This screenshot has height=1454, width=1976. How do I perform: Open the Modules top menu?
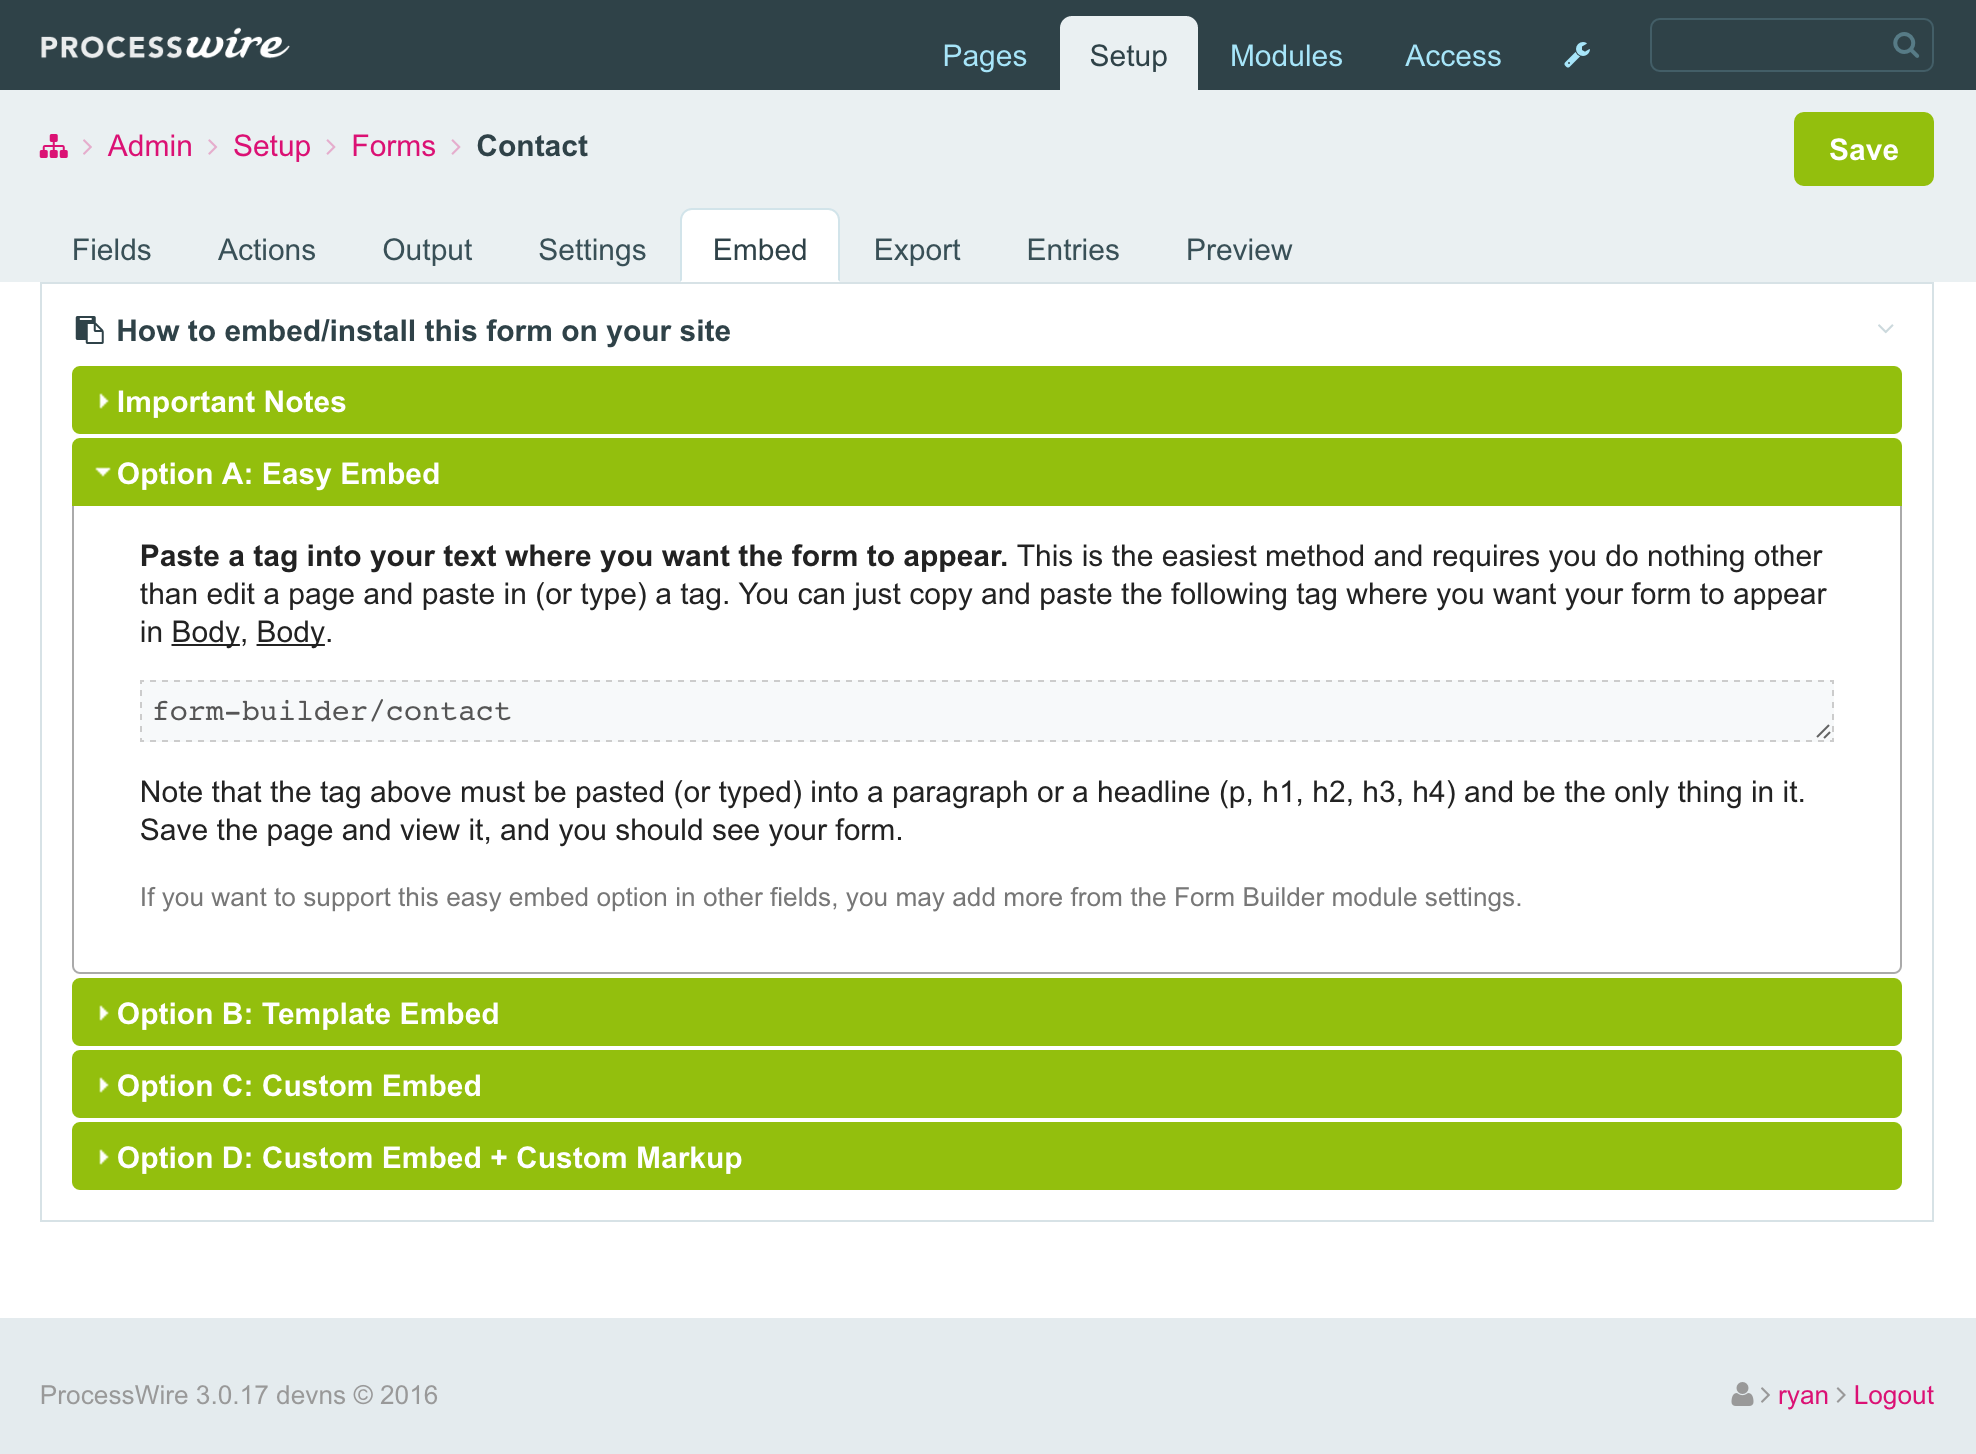pos(1286,56)
